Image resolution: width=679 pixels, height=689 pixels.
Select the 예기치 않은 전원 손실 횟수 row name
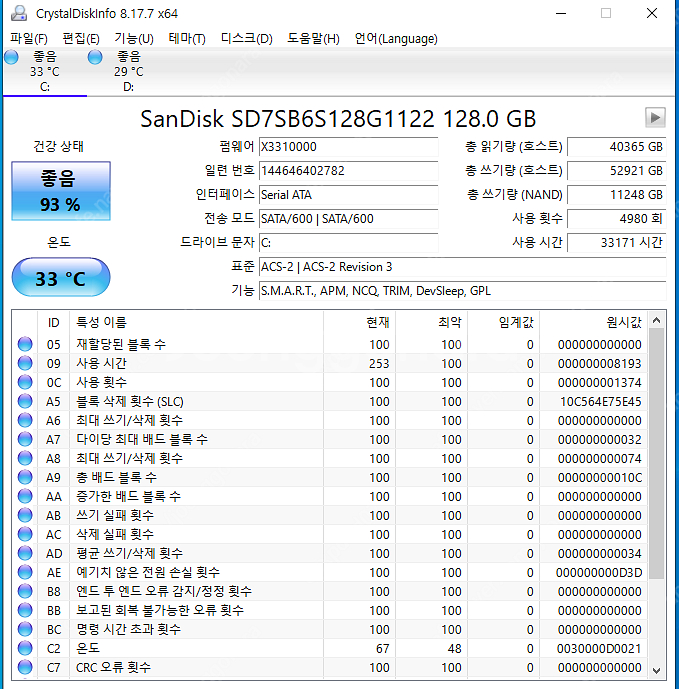148,572
